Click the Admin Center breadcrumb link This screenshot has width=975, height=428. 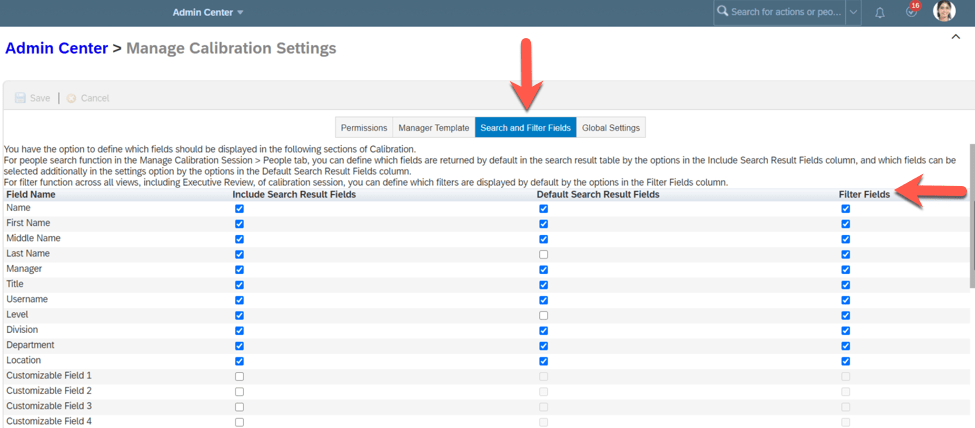(x=56, y=48)
